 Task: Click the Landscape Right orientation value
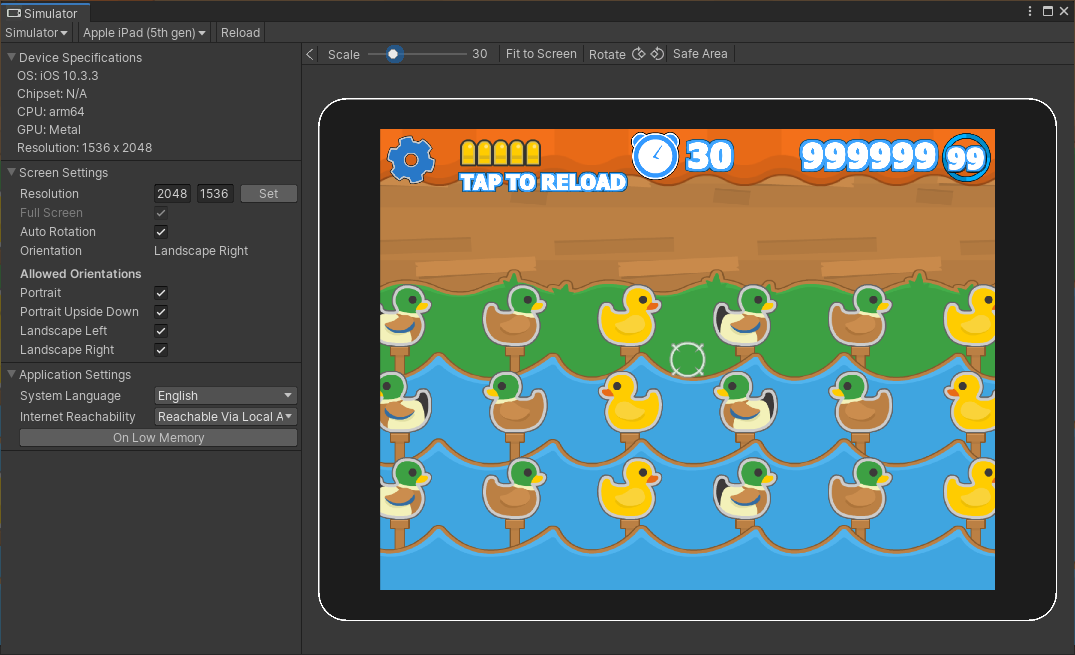tap(201, 251)
